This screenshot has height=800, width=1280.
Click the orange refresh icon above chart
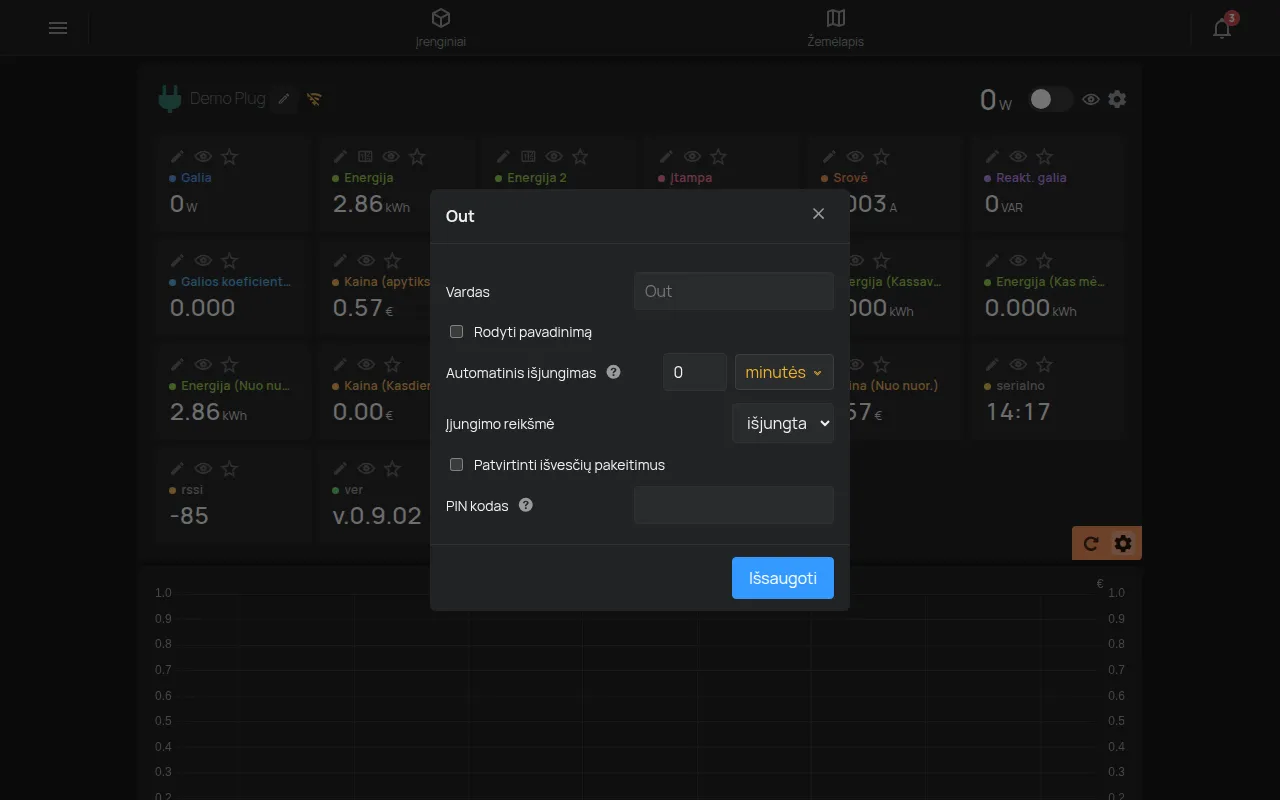click(1091, 543)
